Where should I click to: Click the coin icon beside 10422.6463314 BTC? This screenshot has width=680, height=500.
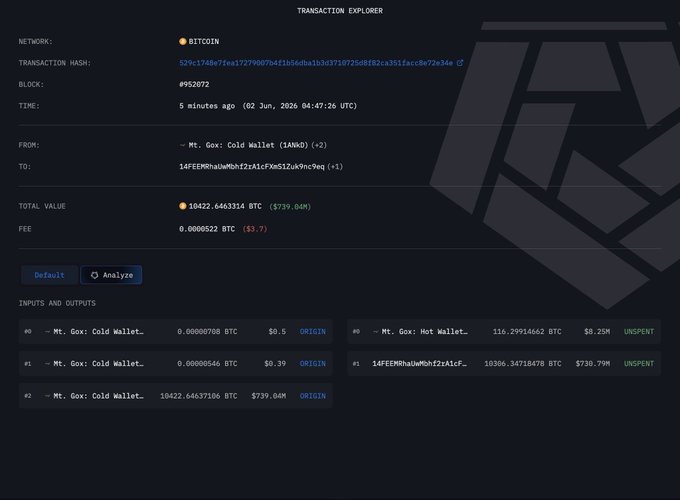pos(183,206)
